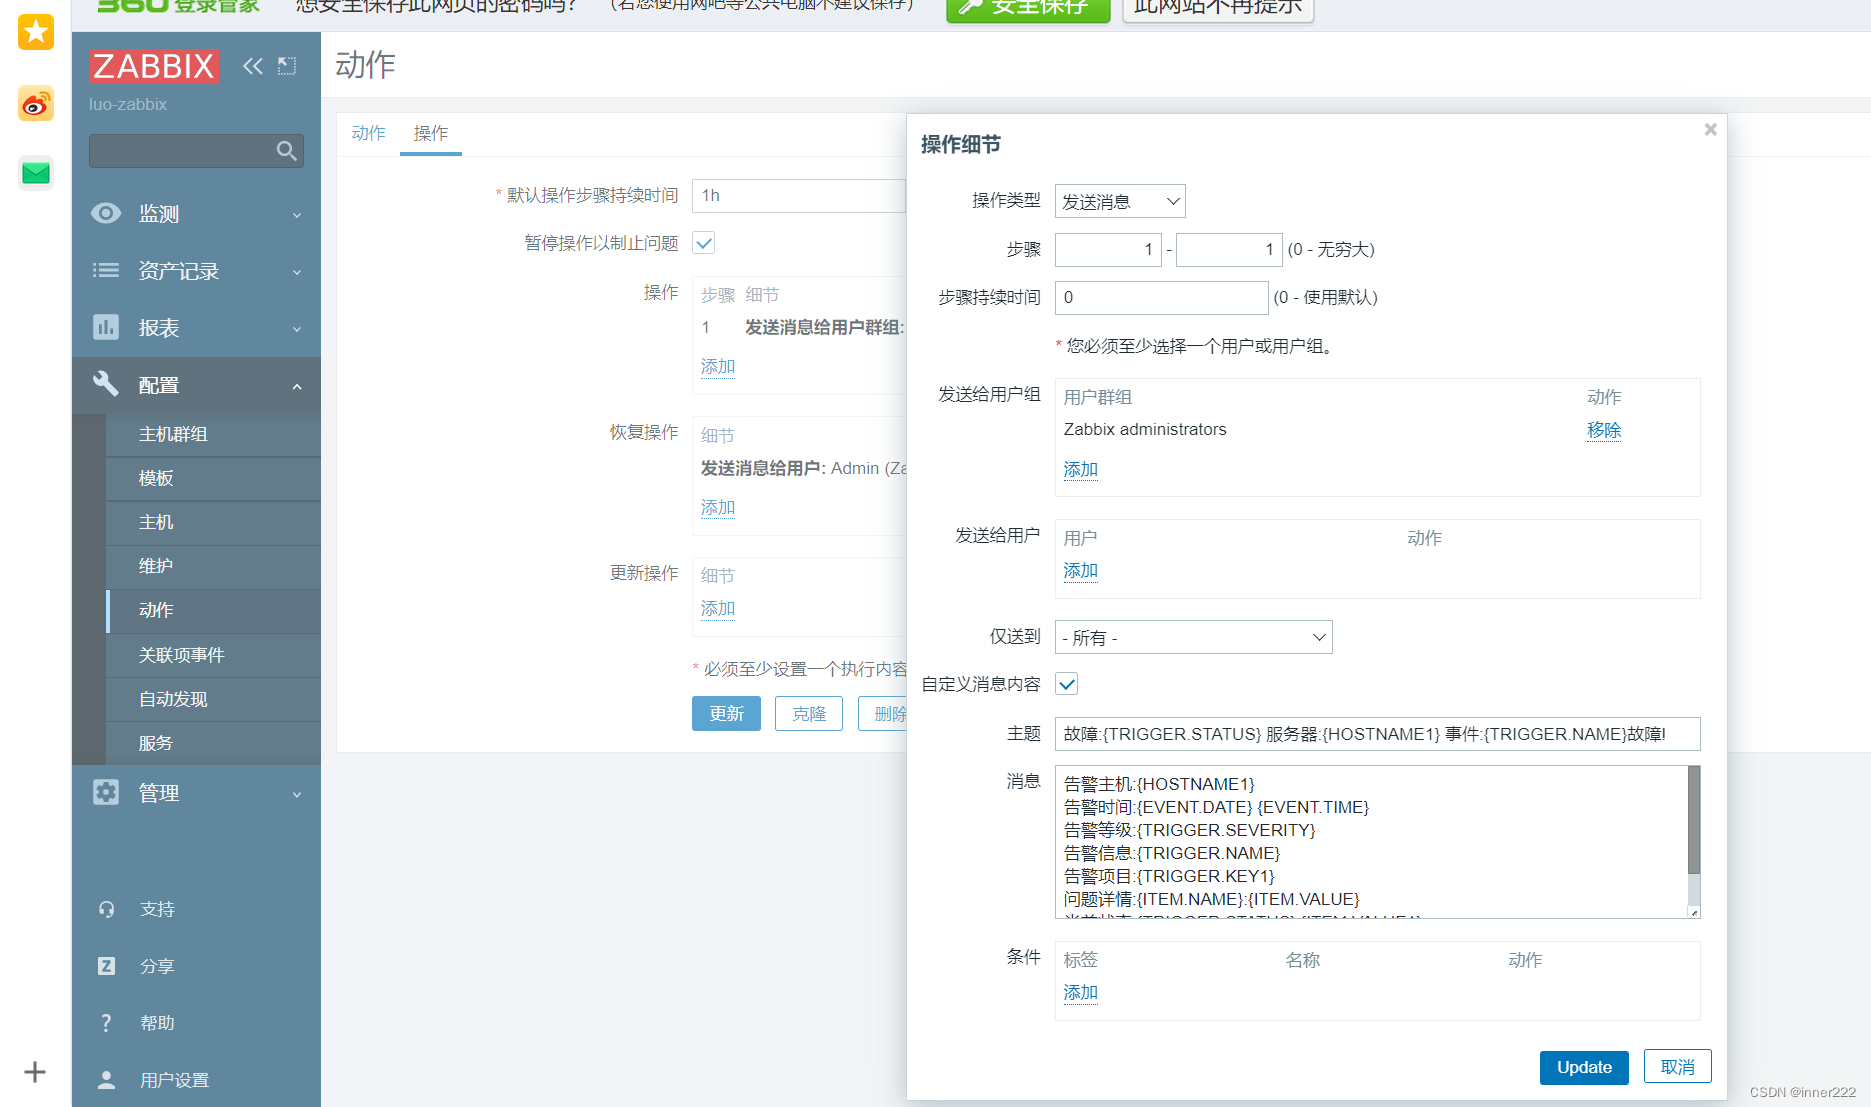This screenshot has height=1107, width=1871.
Task: Open 用户设置 person icon
Action: pos(107,1080)
